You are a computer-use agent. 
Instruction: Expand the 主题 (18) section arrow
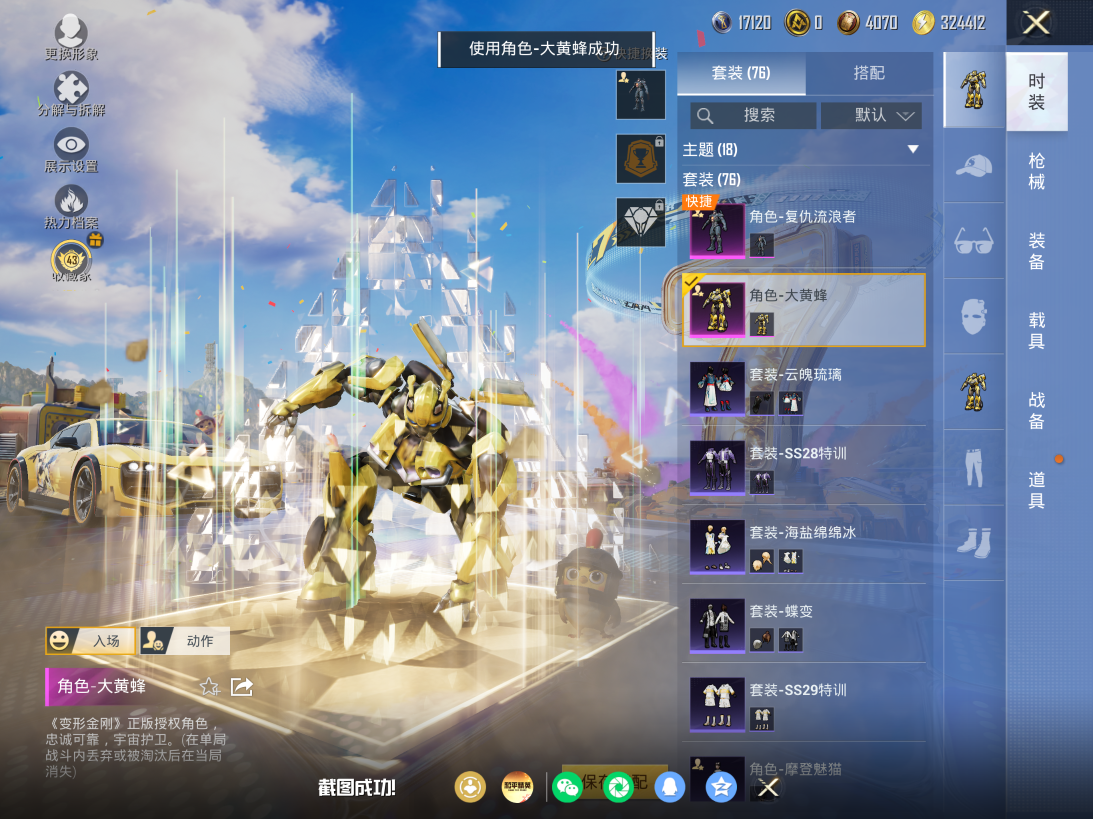pos(912,149)
